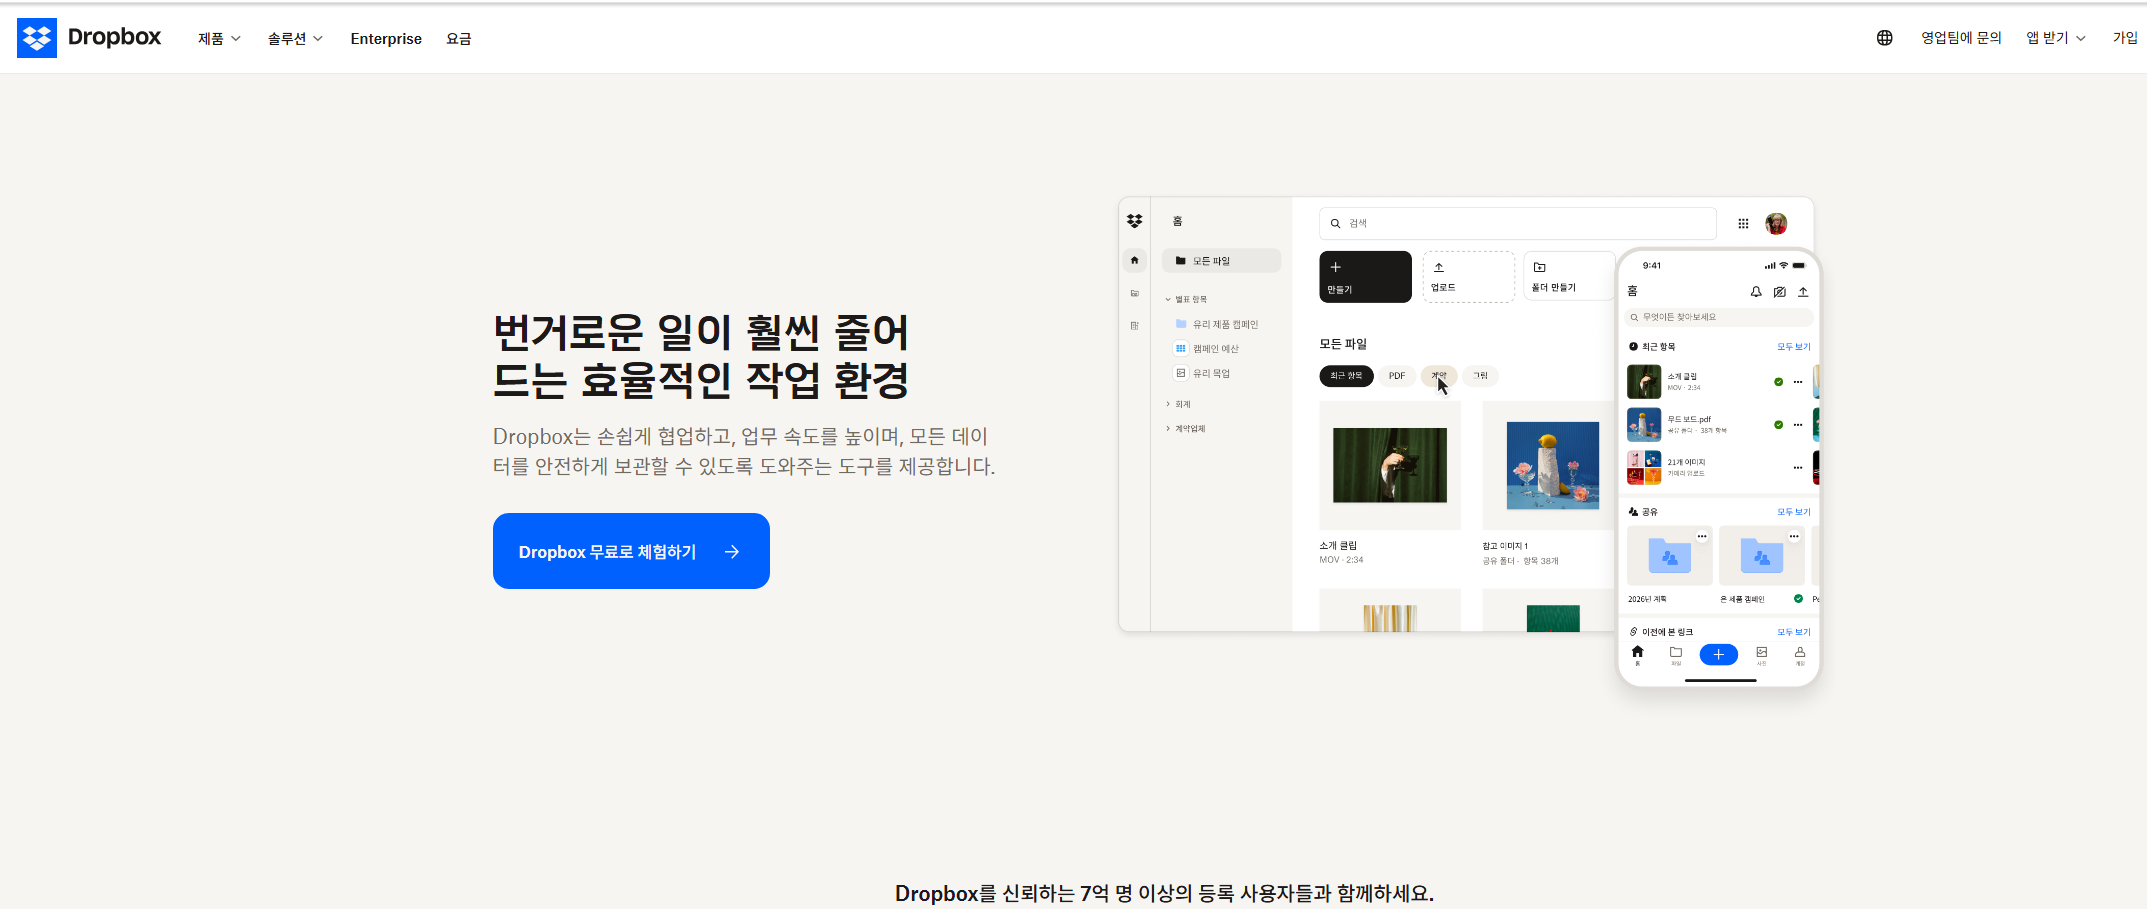The image size is (2147, 909).
Task: Click the 검색 search field in mockup
Action: point(1517,223)
